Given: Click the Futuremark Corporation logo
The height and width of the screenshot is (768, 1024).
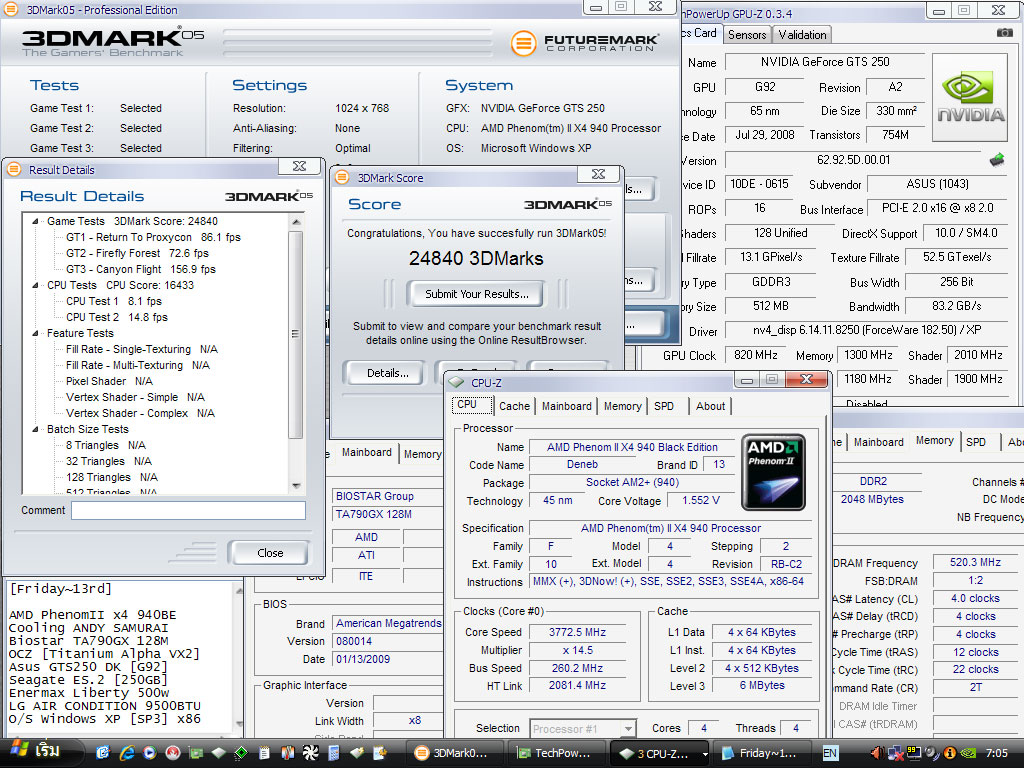Looking at the screenshot, I should click(584, 43).
